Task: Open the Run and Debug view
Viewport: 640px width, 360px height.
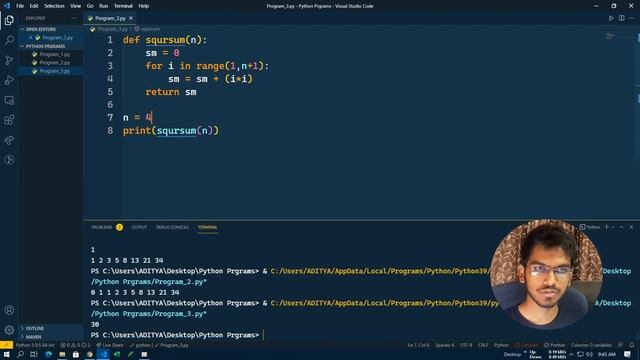Action: pos(9,80)
